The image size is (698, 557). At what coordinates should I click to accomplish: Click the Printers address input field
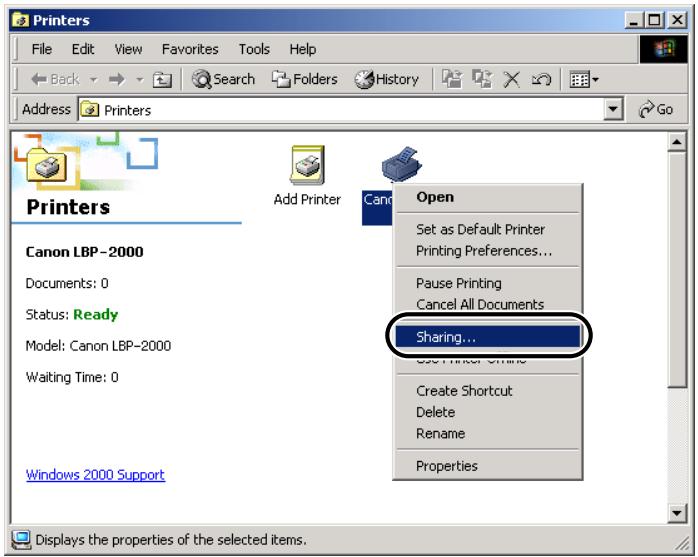tap(350, 110)
